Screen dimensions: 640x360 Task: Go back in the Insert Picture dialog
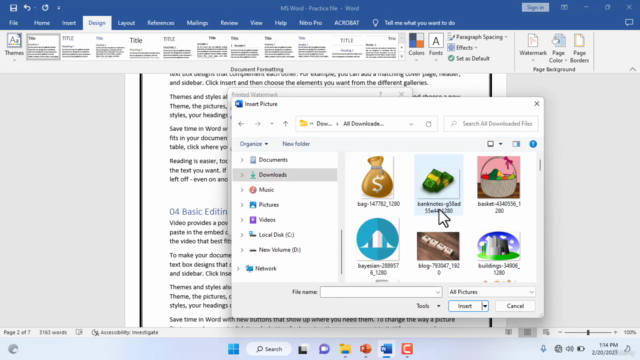241,124
